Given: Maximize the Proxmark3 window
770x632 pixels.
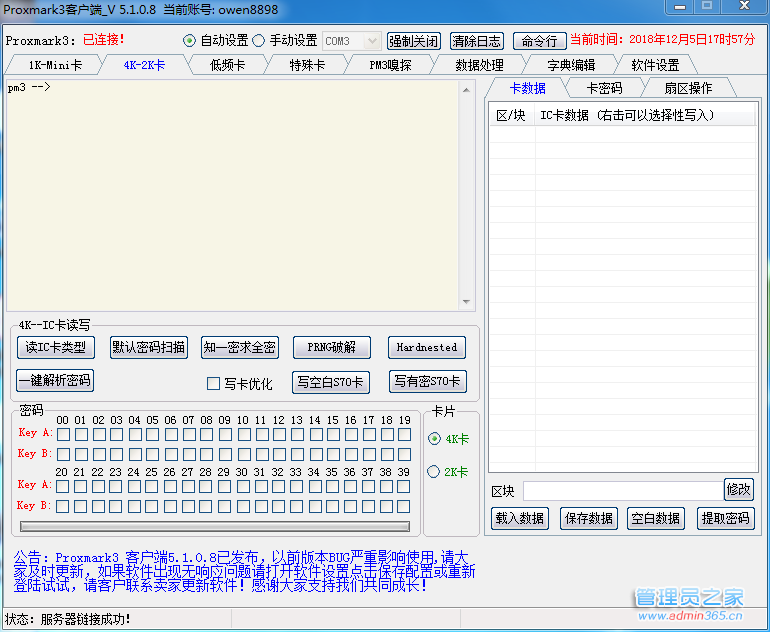Looking at the screenshot, I should point(707,6).
